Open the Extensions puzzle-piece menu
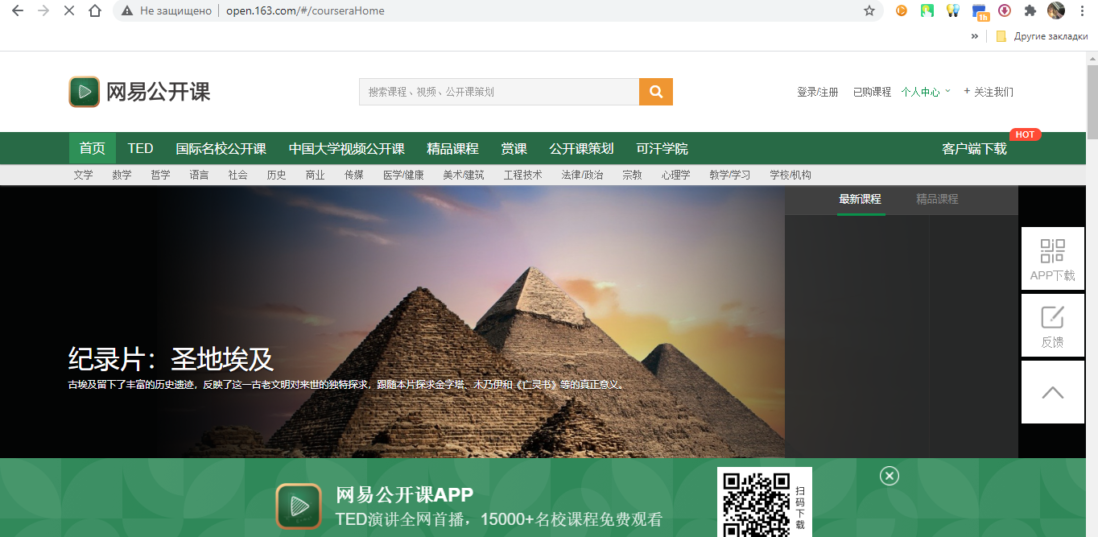Screen dimensions: 1098x537 pos(1030,11)
